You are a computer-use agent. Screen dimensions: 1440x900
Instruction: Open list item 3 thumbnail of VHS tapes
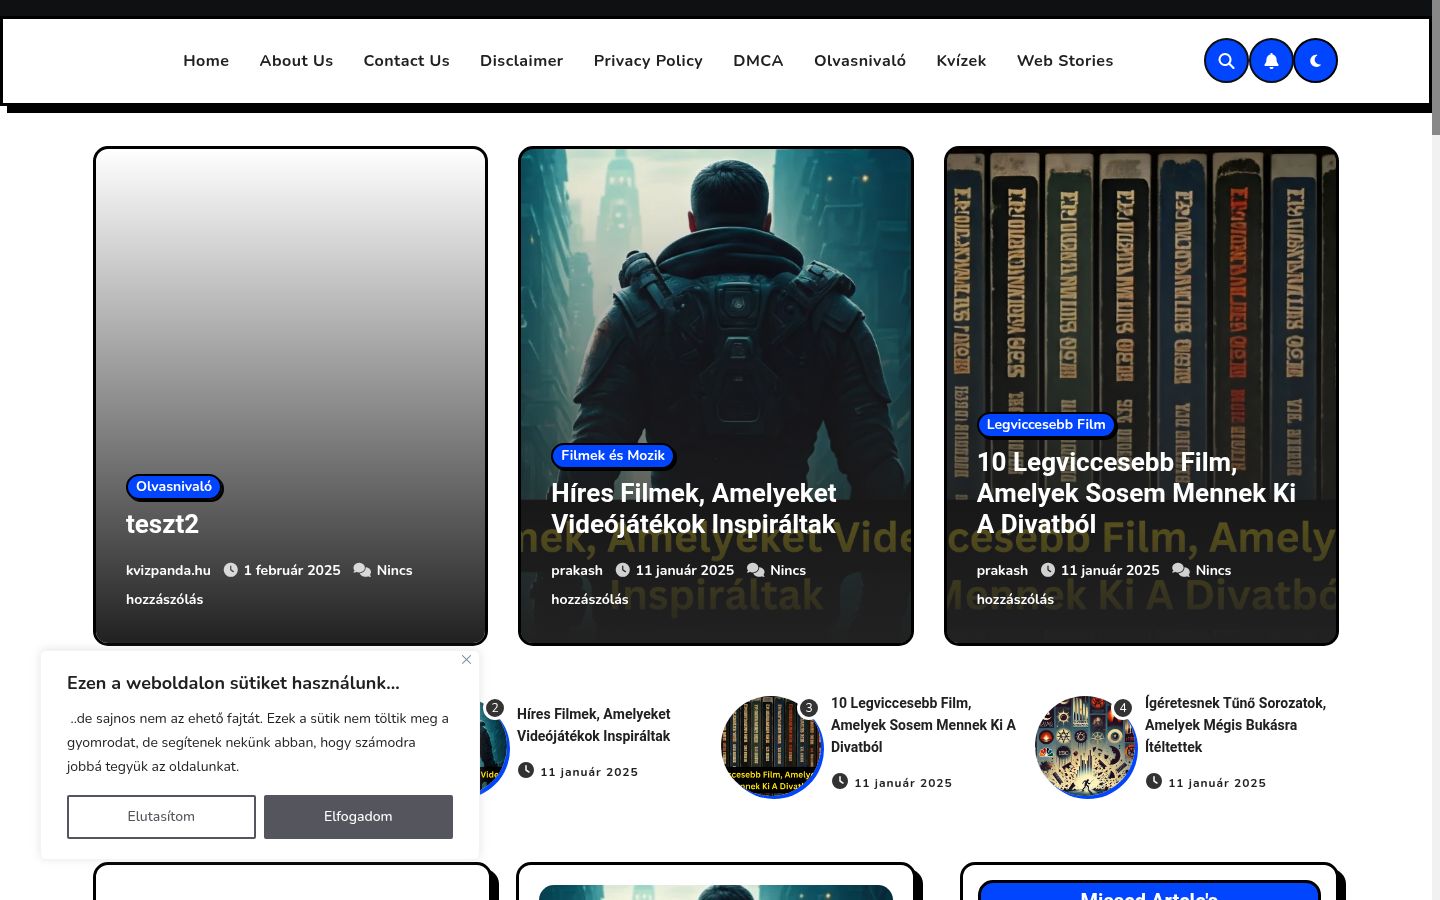click(x=772, y=747)
